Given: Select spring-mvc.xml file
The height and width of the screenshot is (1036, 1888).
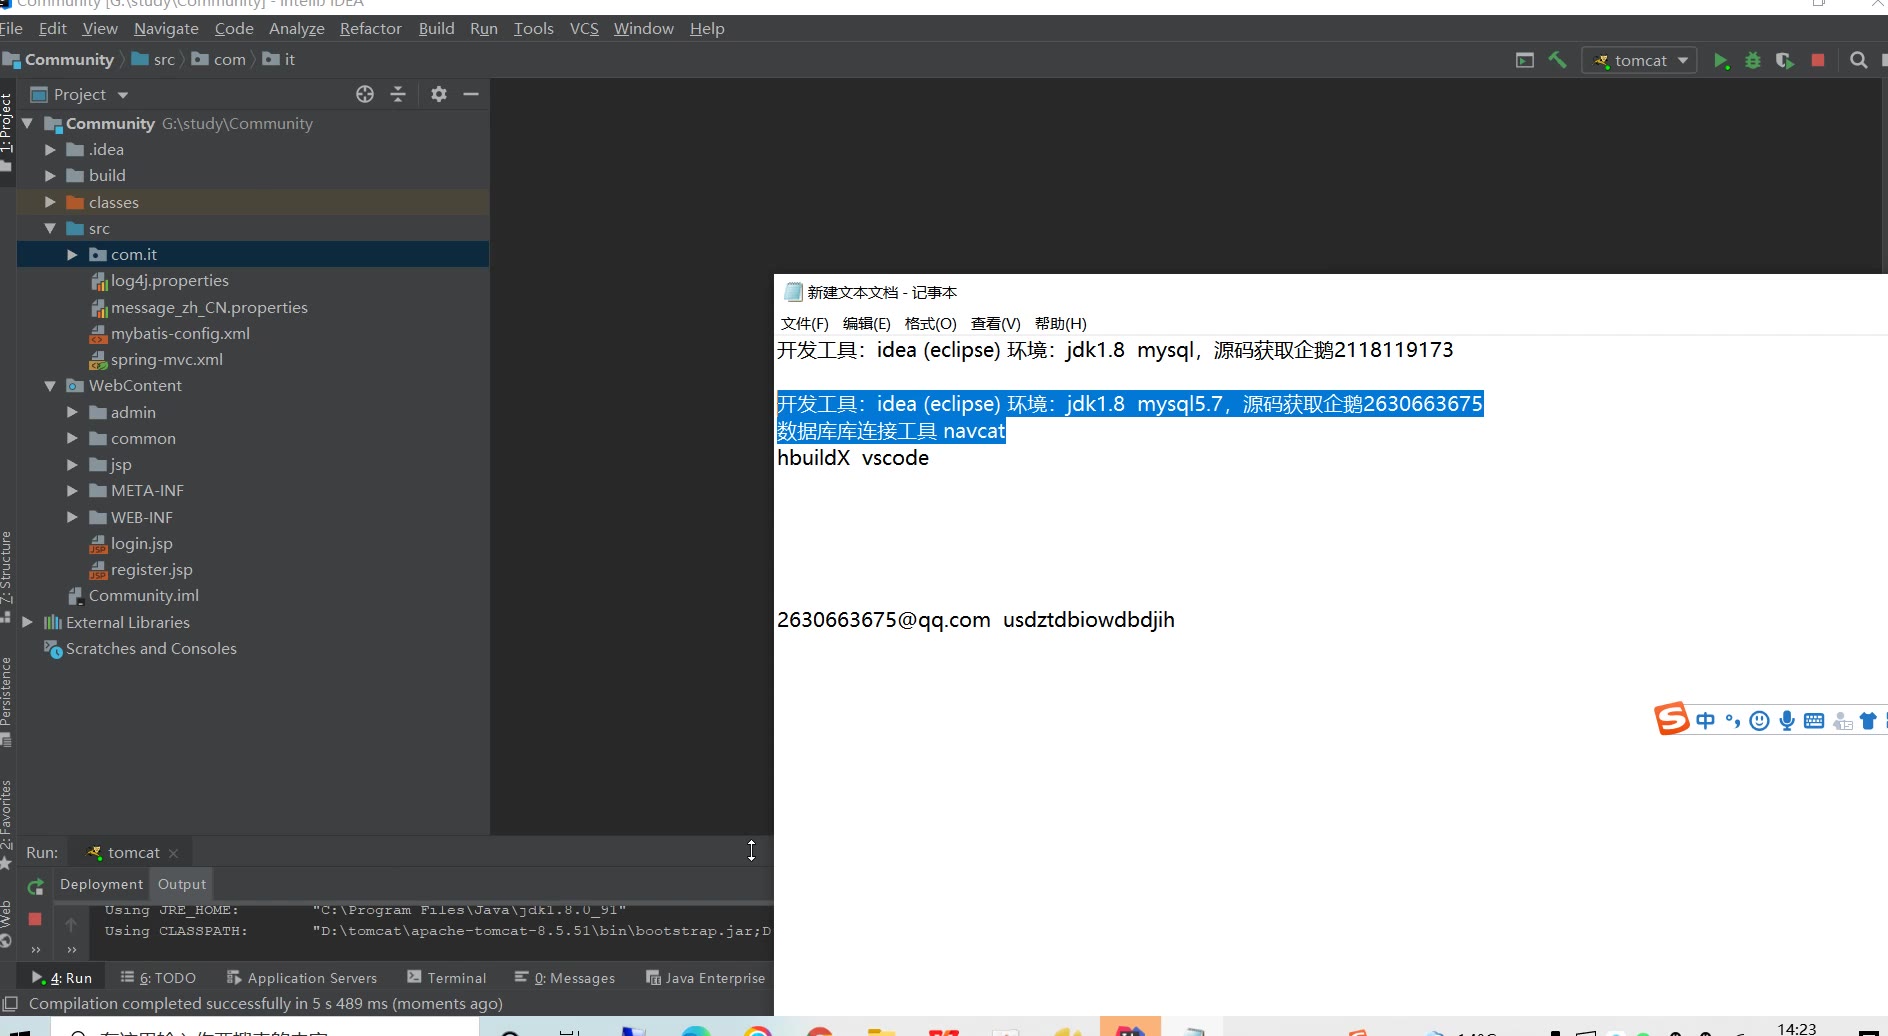Looking at the screenshot, I should (166, 359).
